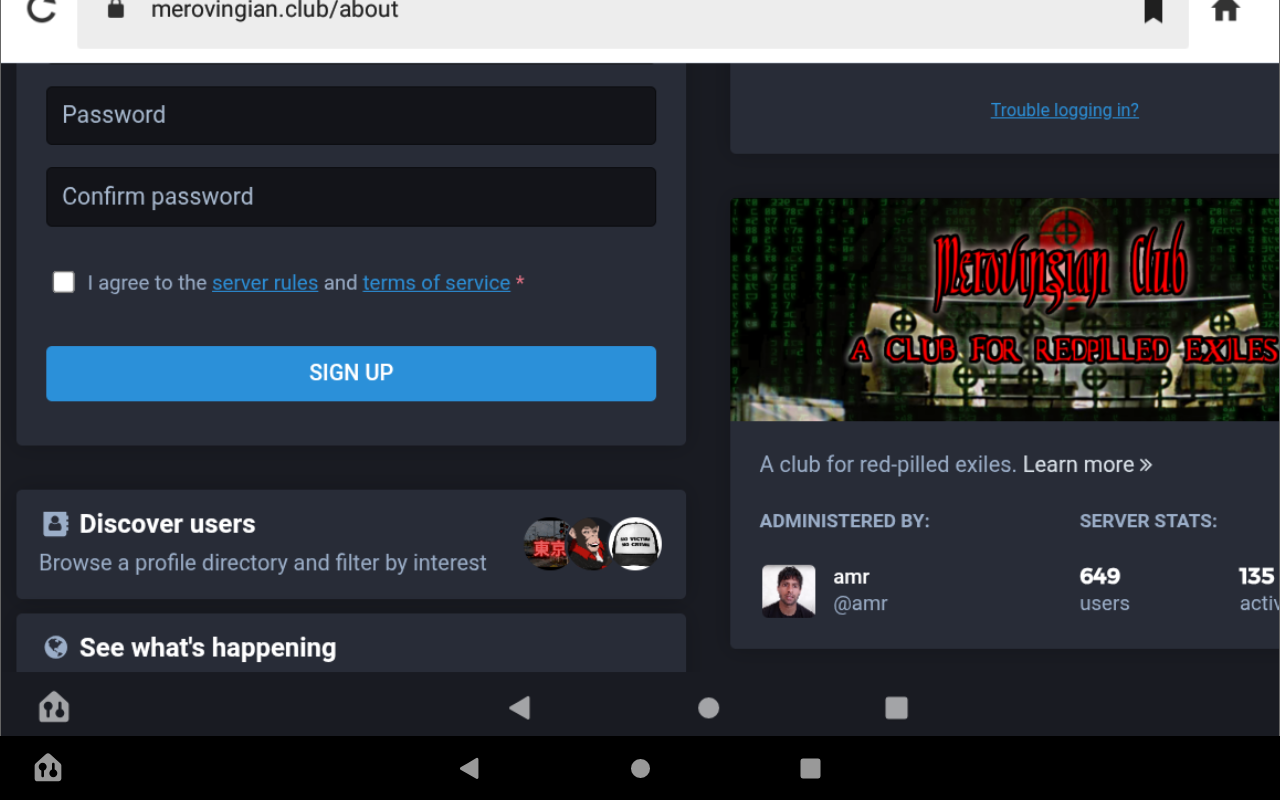This screenshot has height=800, width=1280.
Task: Tap the home circle in the dark gray bar
Action: 708,708
